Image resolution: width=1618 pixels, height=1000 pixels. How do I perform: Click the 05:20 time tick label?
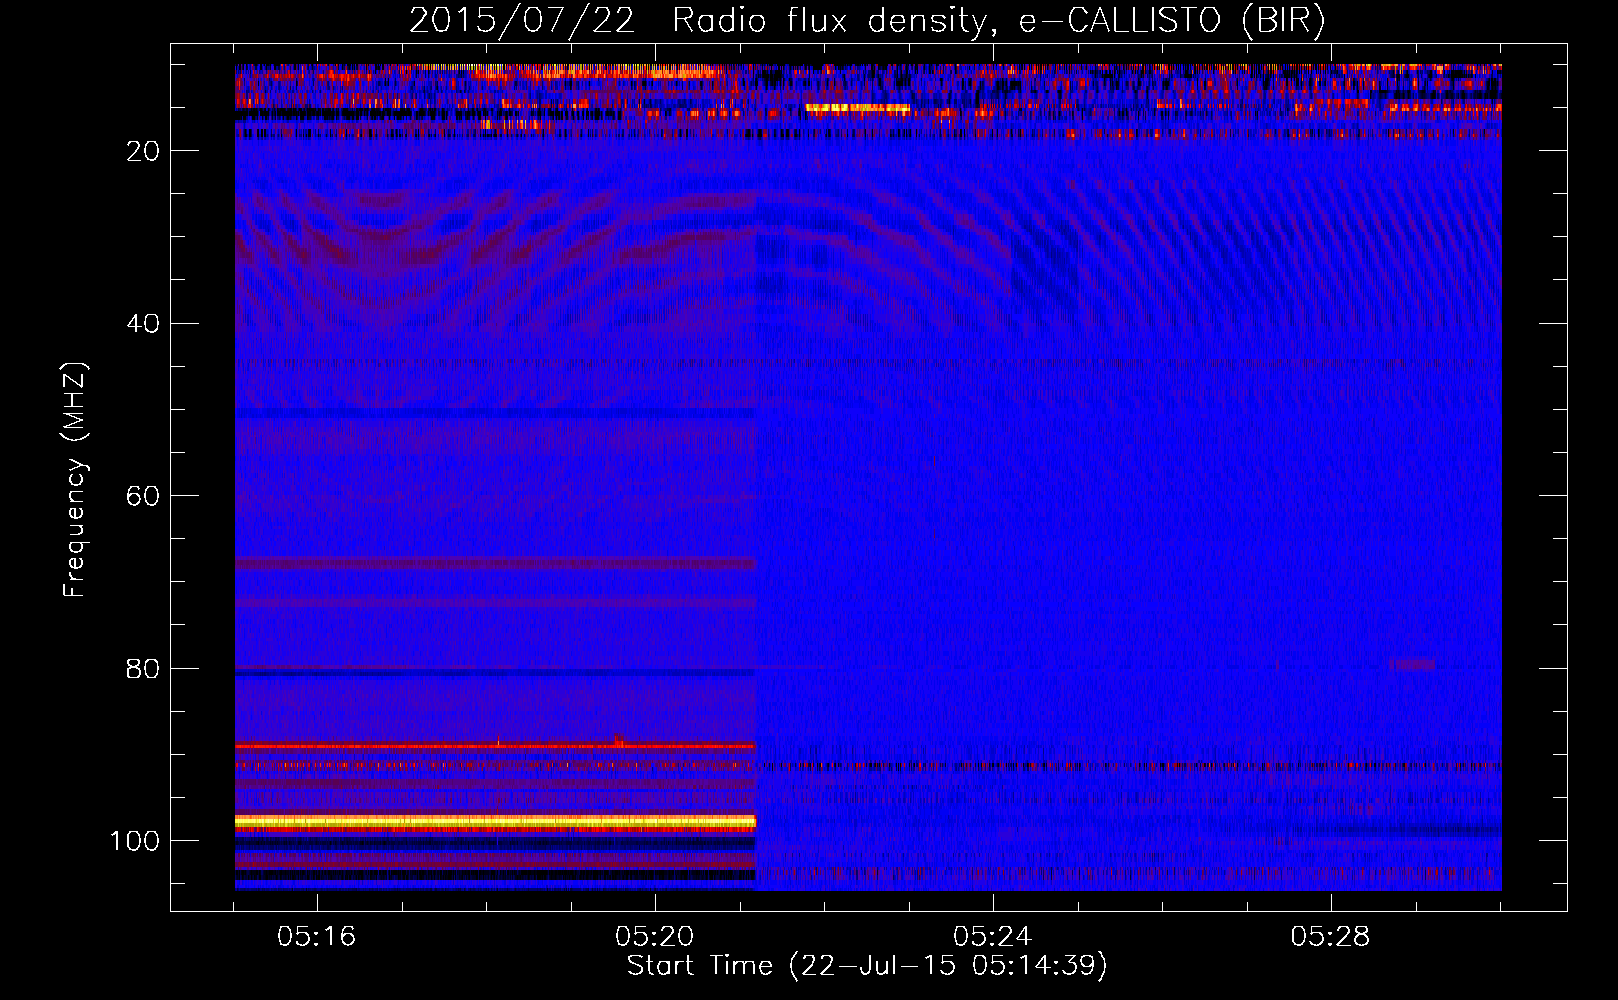click(654, 937)
